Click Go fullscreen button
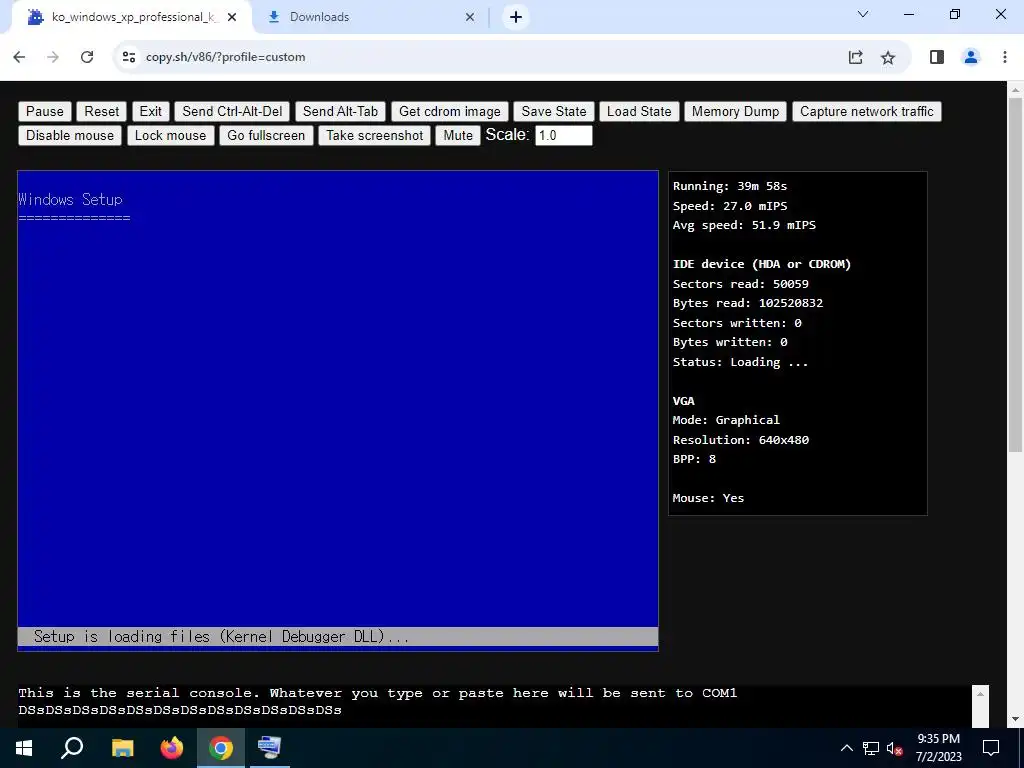 [x=266, y=135]
